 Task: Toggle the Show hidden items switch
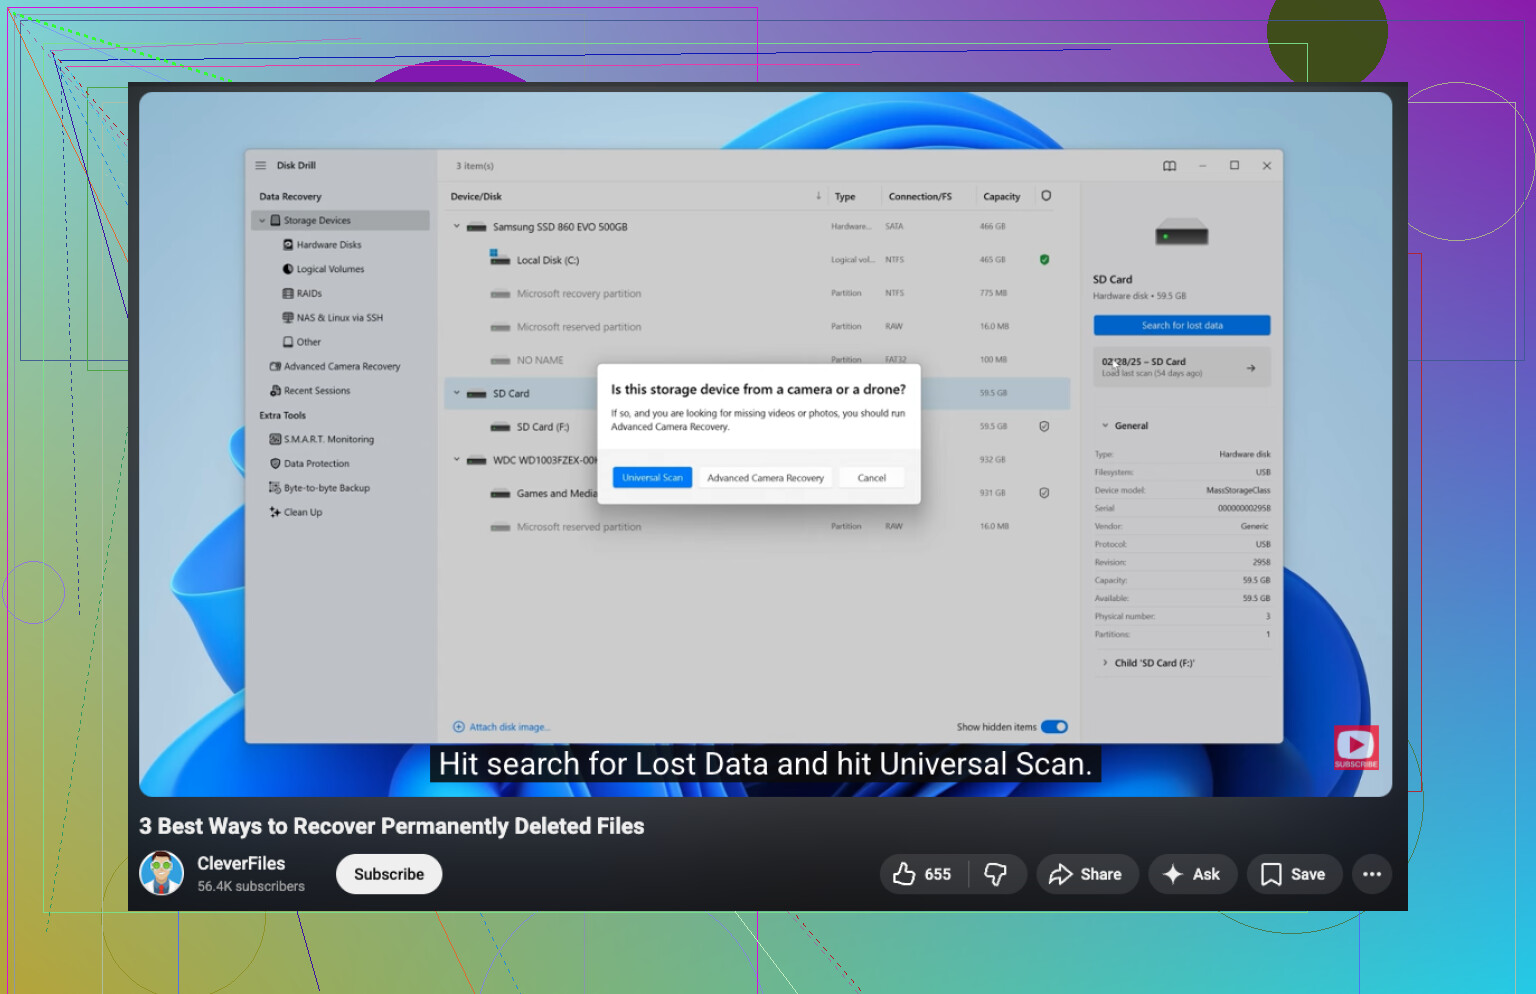1054,727
